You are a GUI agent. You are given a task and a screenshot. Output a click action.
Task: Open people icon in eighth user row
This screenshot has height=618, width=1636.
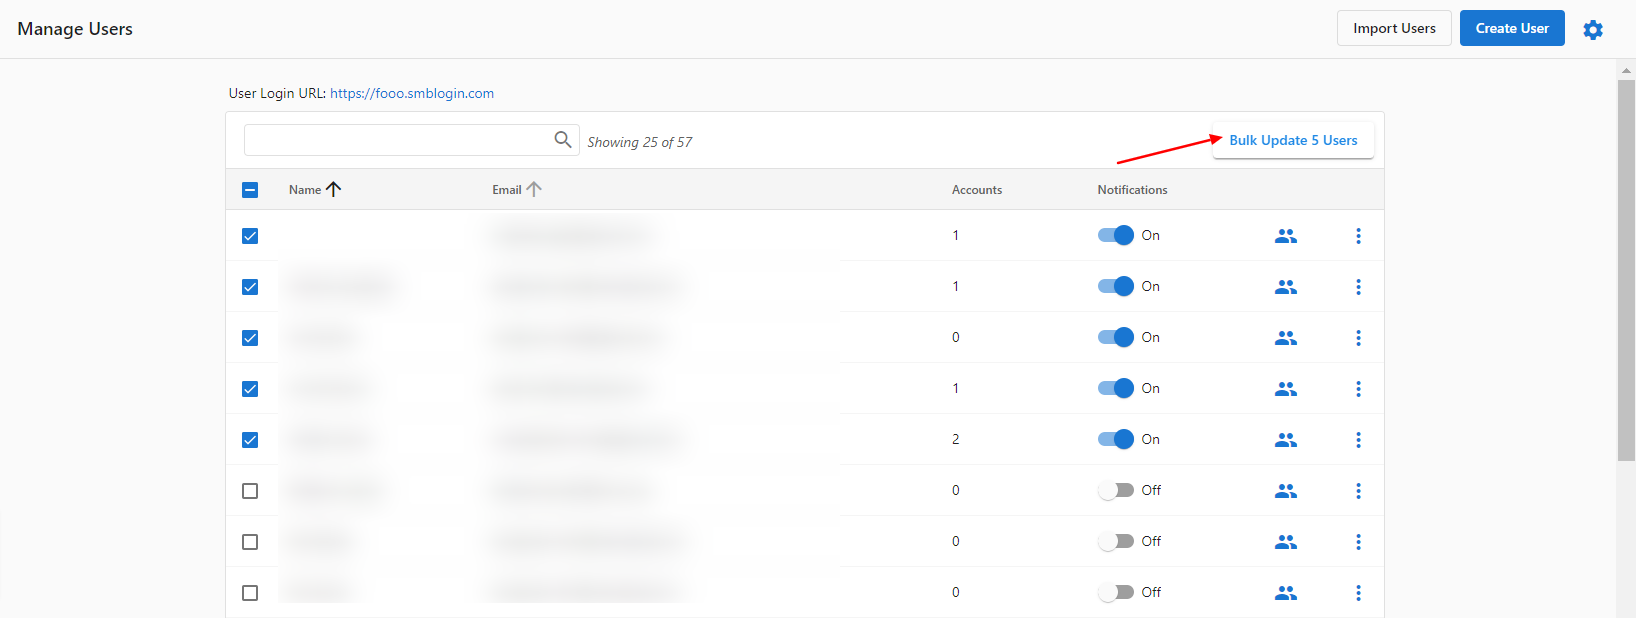coord(1286,593)
